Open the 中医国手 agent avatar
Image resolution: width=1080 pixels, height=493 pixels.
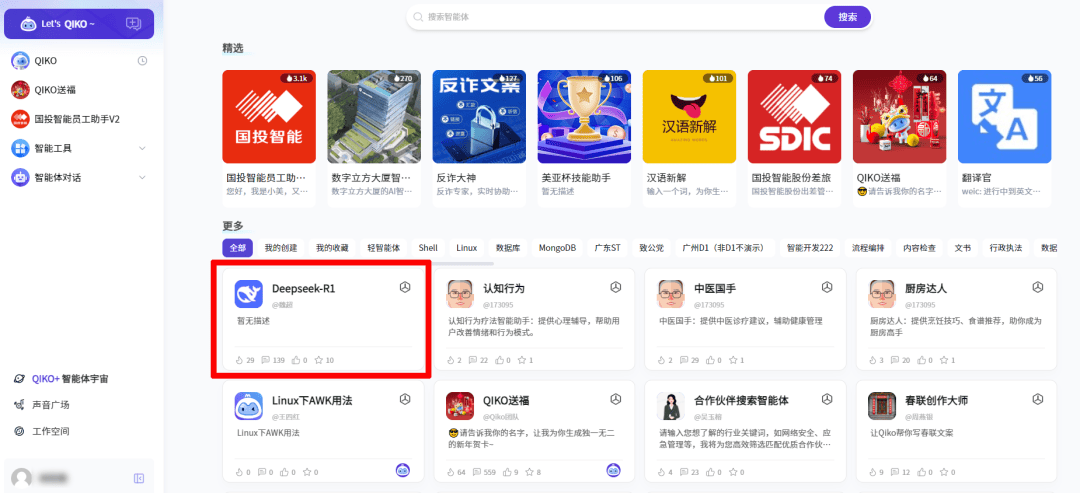click(x=670, y=293)
